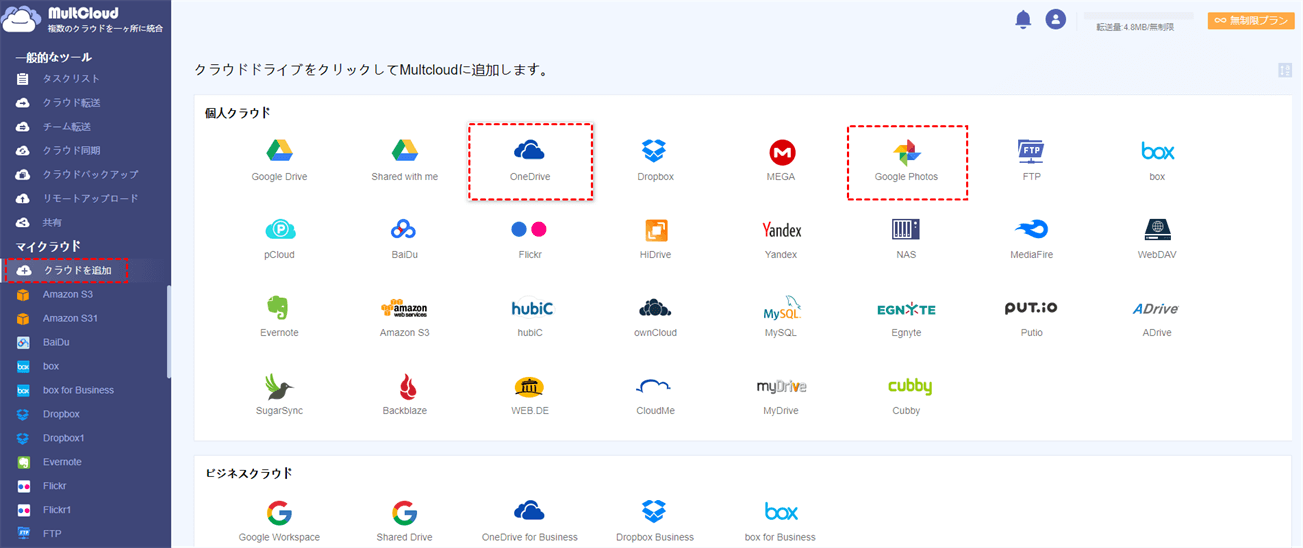Choose Dropbox Business cloud
This screenshot has width=1303, height=548.
655,521
